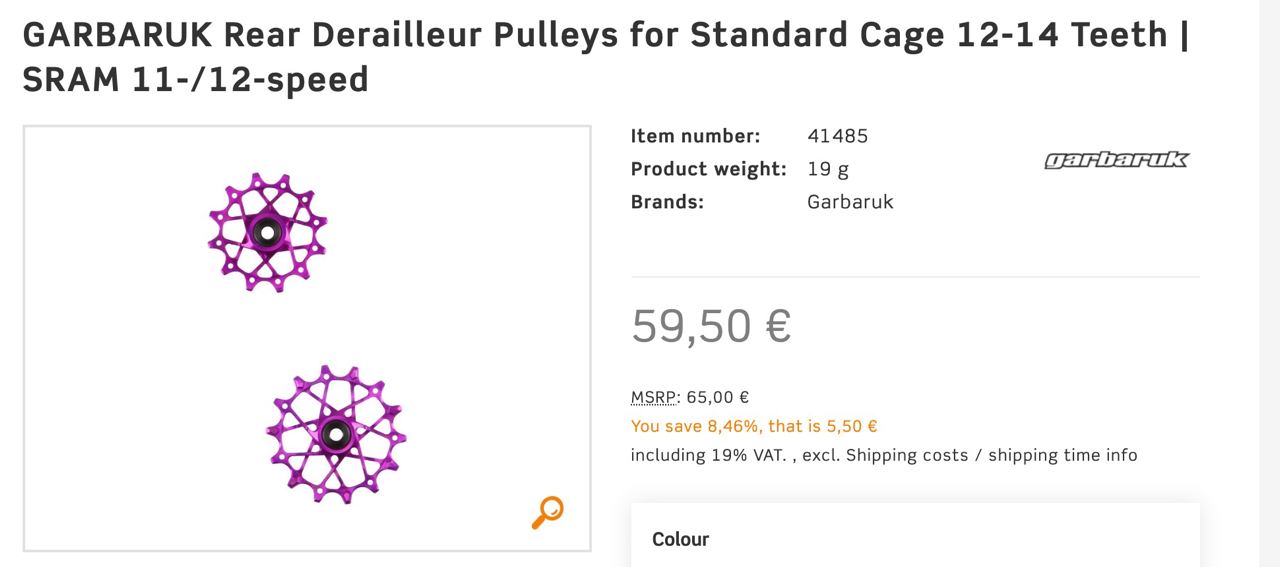This screenshot has height=567, width=1280.
Task: Click the underlined MSRP abbreviation
Action: [x=654, y=397]
